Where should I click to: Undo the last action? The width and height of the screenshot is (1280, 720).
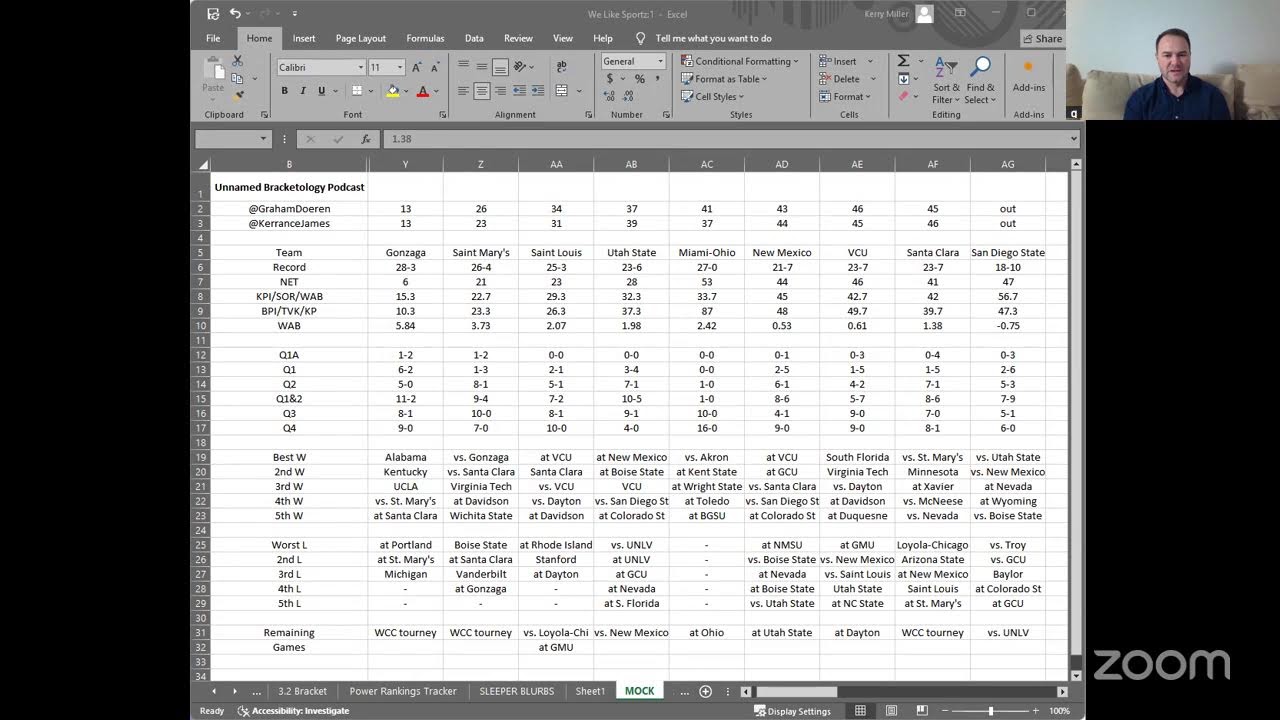pyautogui.click(x=235, y=14)
